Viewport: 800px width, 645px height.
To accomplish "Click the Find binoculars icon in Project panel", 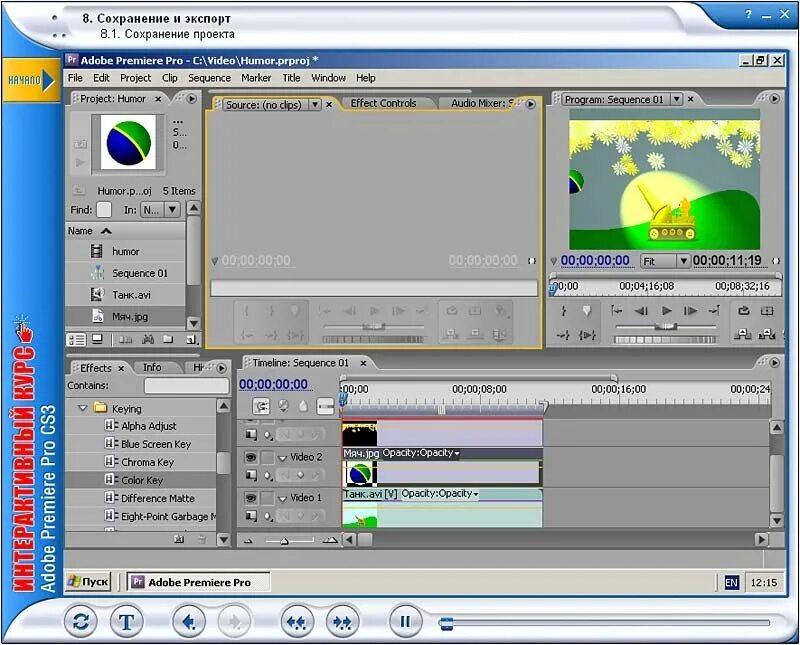I will (x=148, y=339).
